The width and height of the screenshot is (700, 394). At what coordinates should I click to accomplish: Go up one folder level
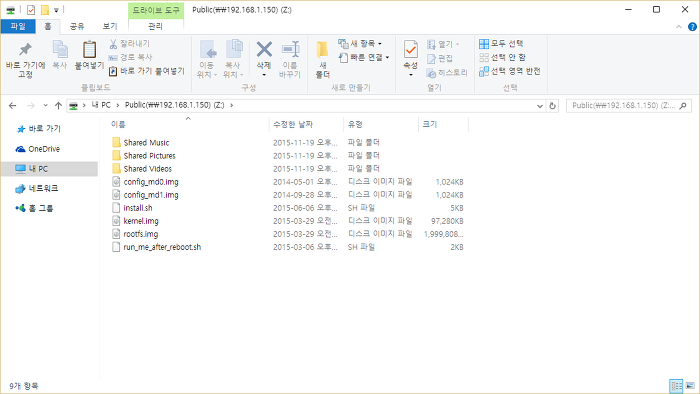point(58,105)
